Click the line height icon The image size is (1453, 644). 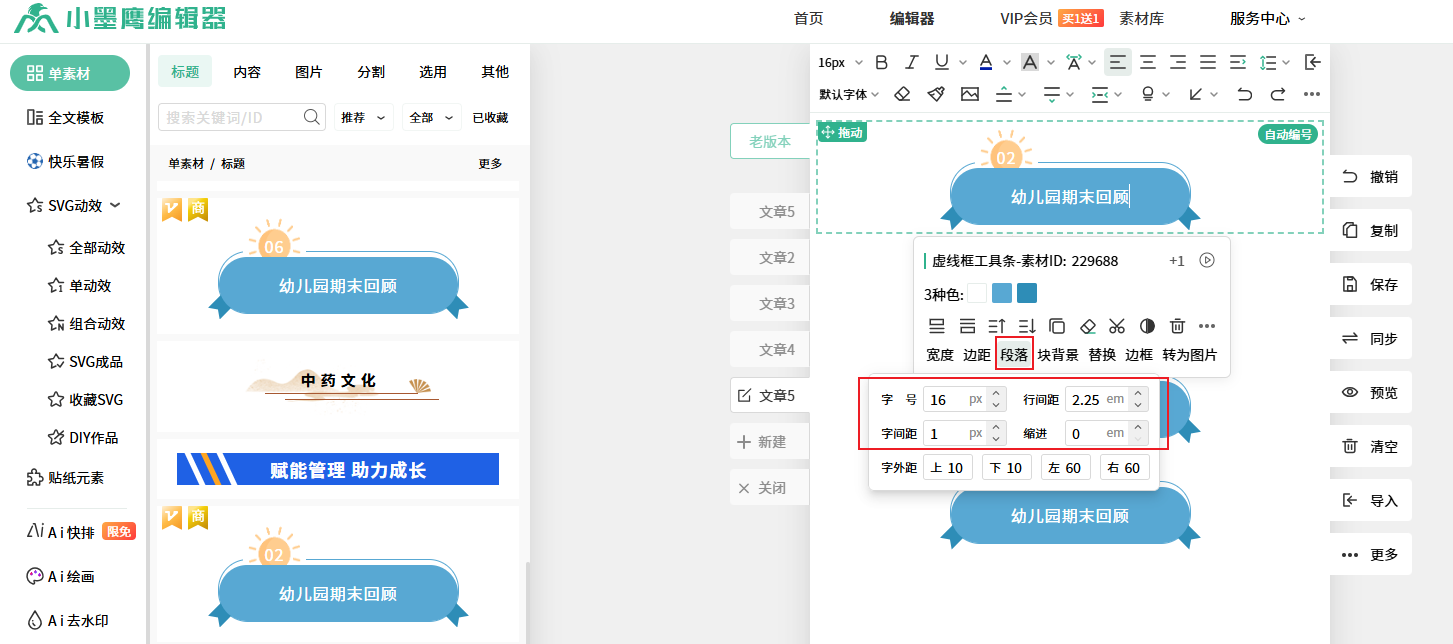[x=1269, y=62]
